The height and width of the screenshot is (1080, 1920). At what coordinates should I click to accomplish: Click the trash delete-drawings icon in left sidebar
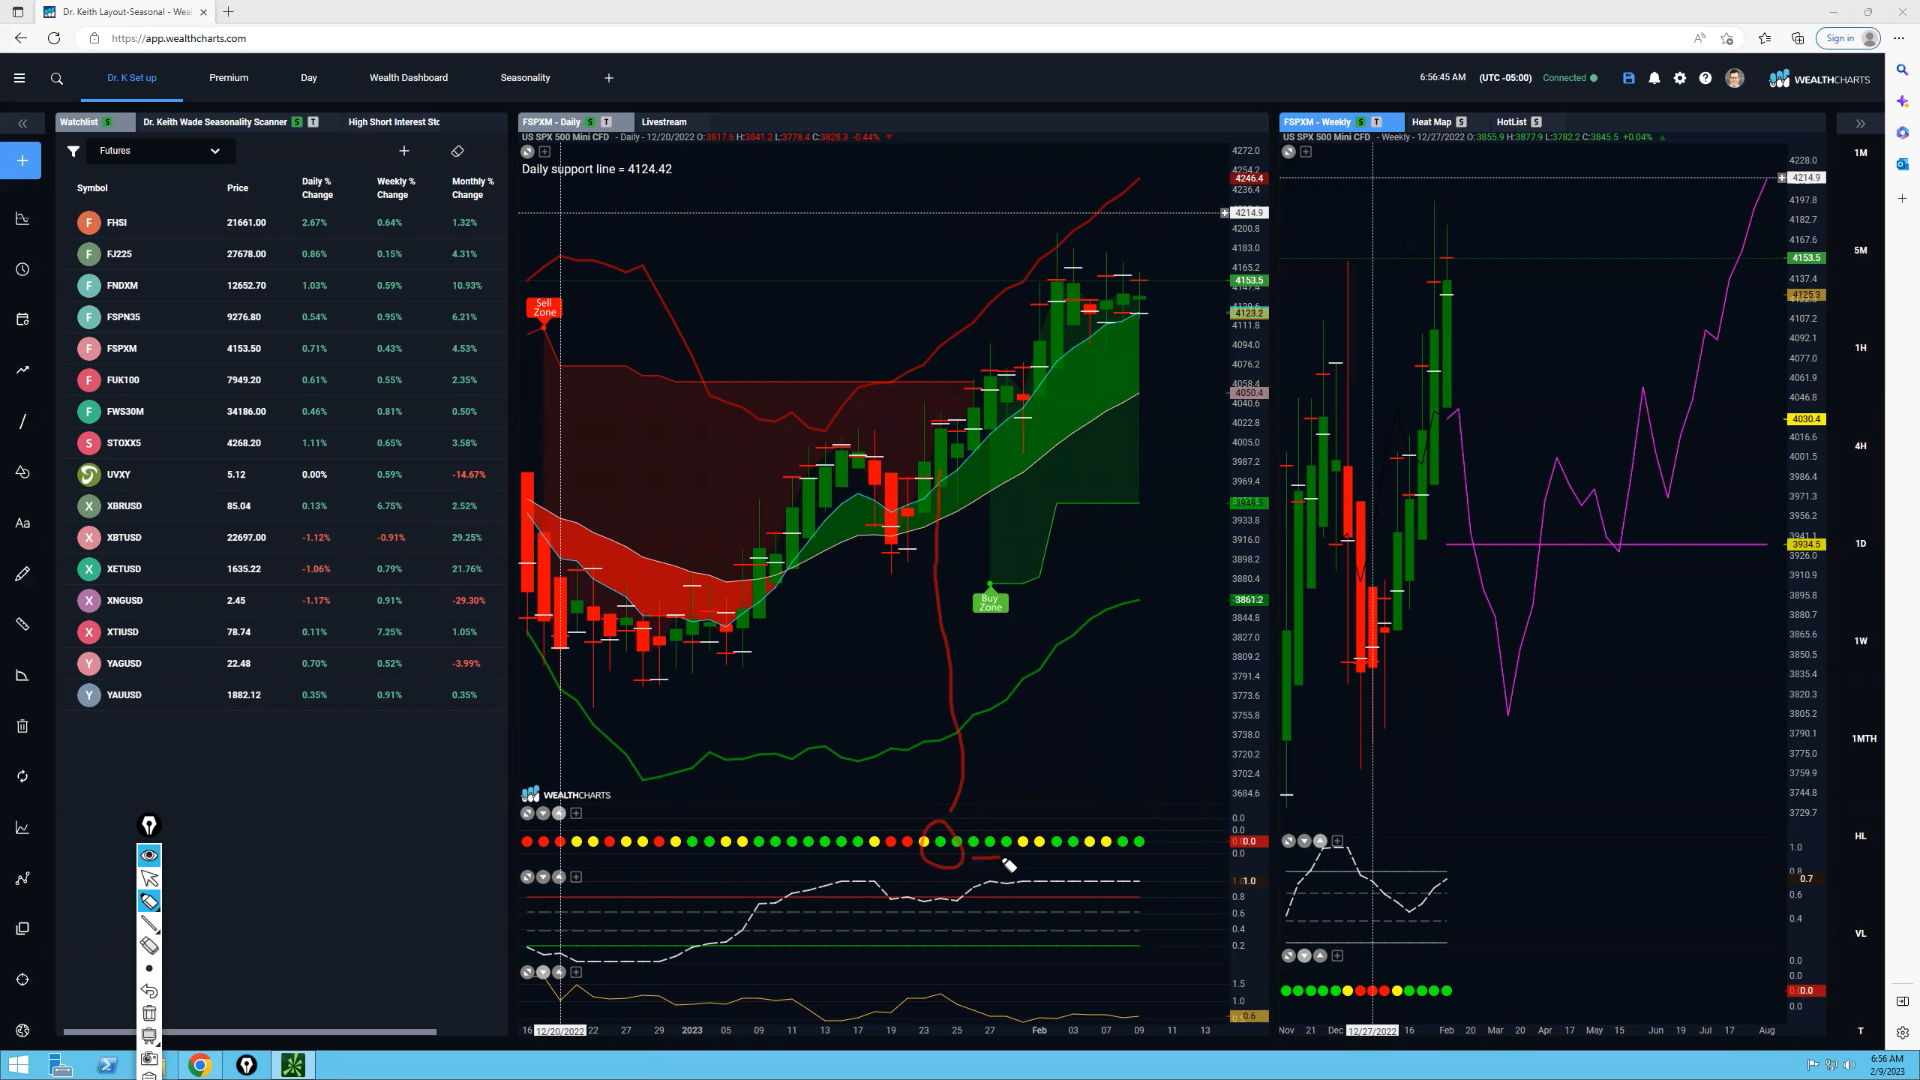pos(22,726)
